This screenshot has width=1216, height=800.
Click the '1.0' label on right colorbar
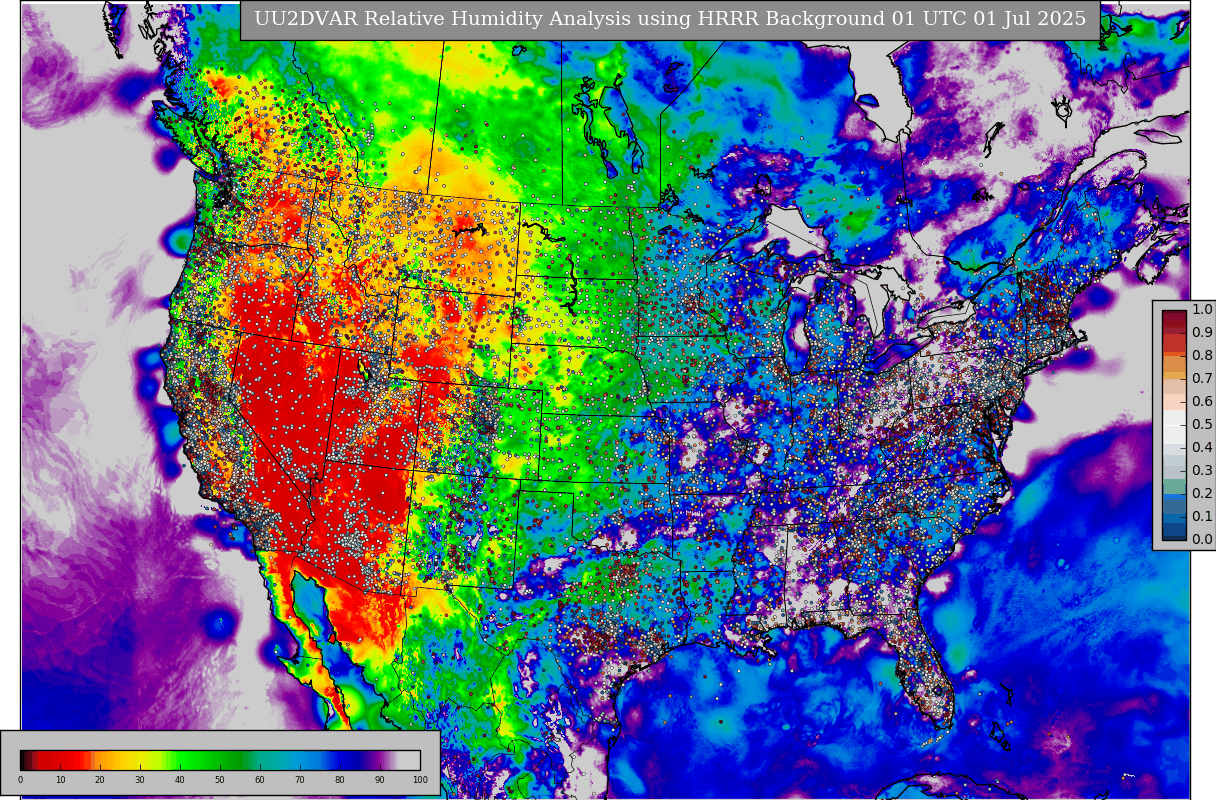(x=1202, y=310)
